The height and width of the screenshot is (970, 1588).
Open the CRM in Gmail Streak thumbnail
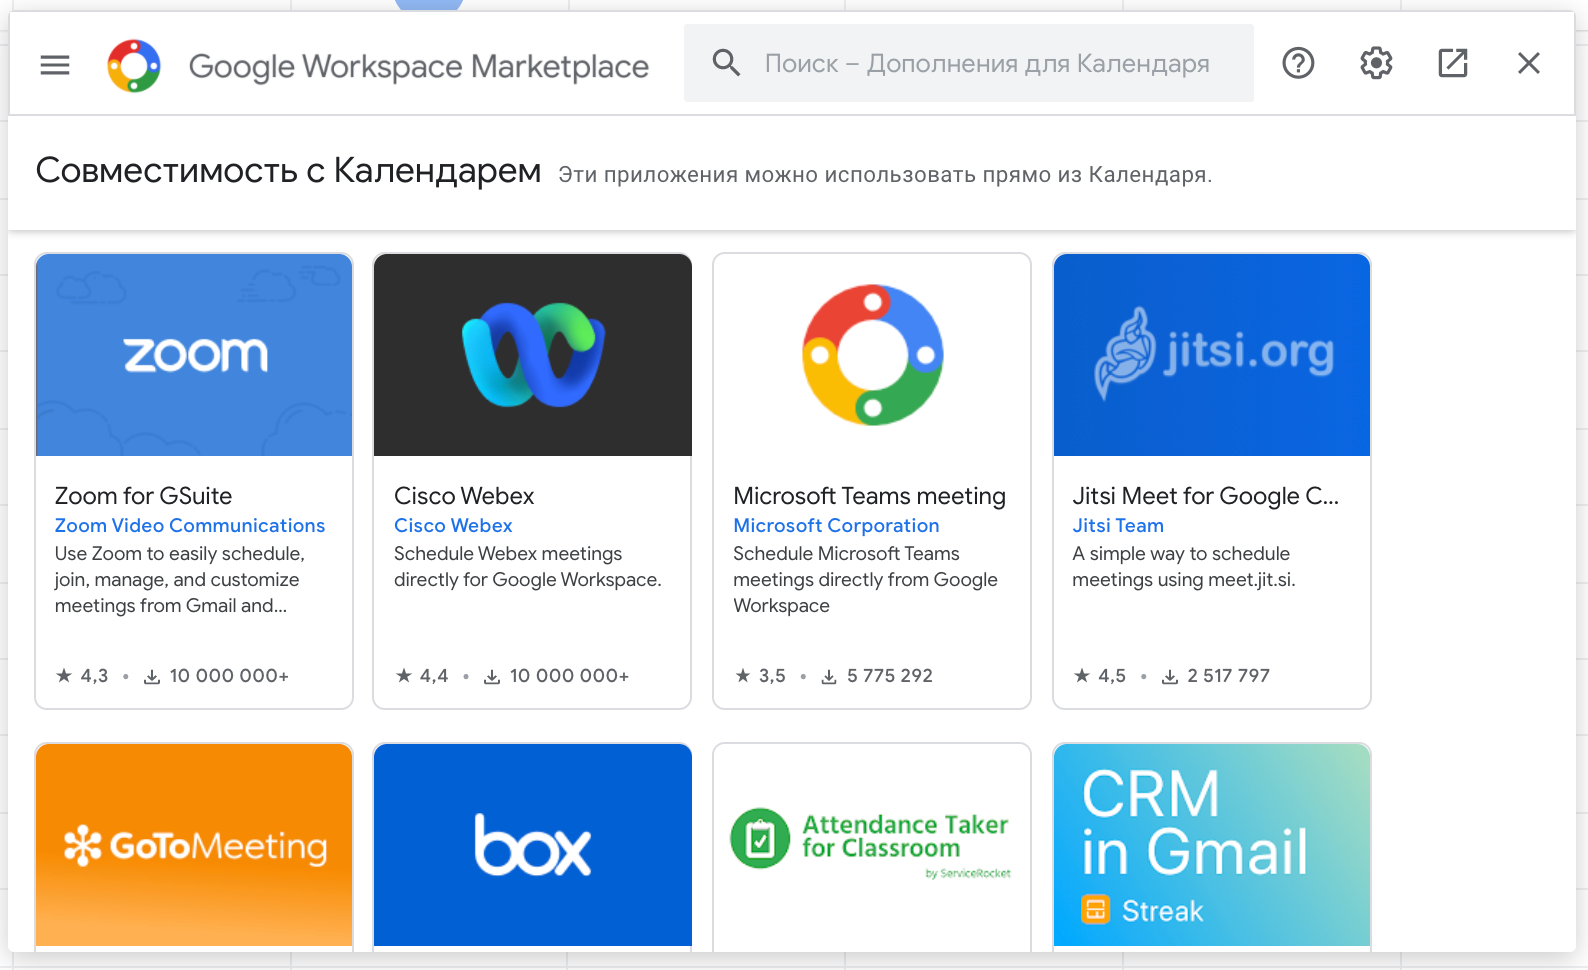(1212, 845)
